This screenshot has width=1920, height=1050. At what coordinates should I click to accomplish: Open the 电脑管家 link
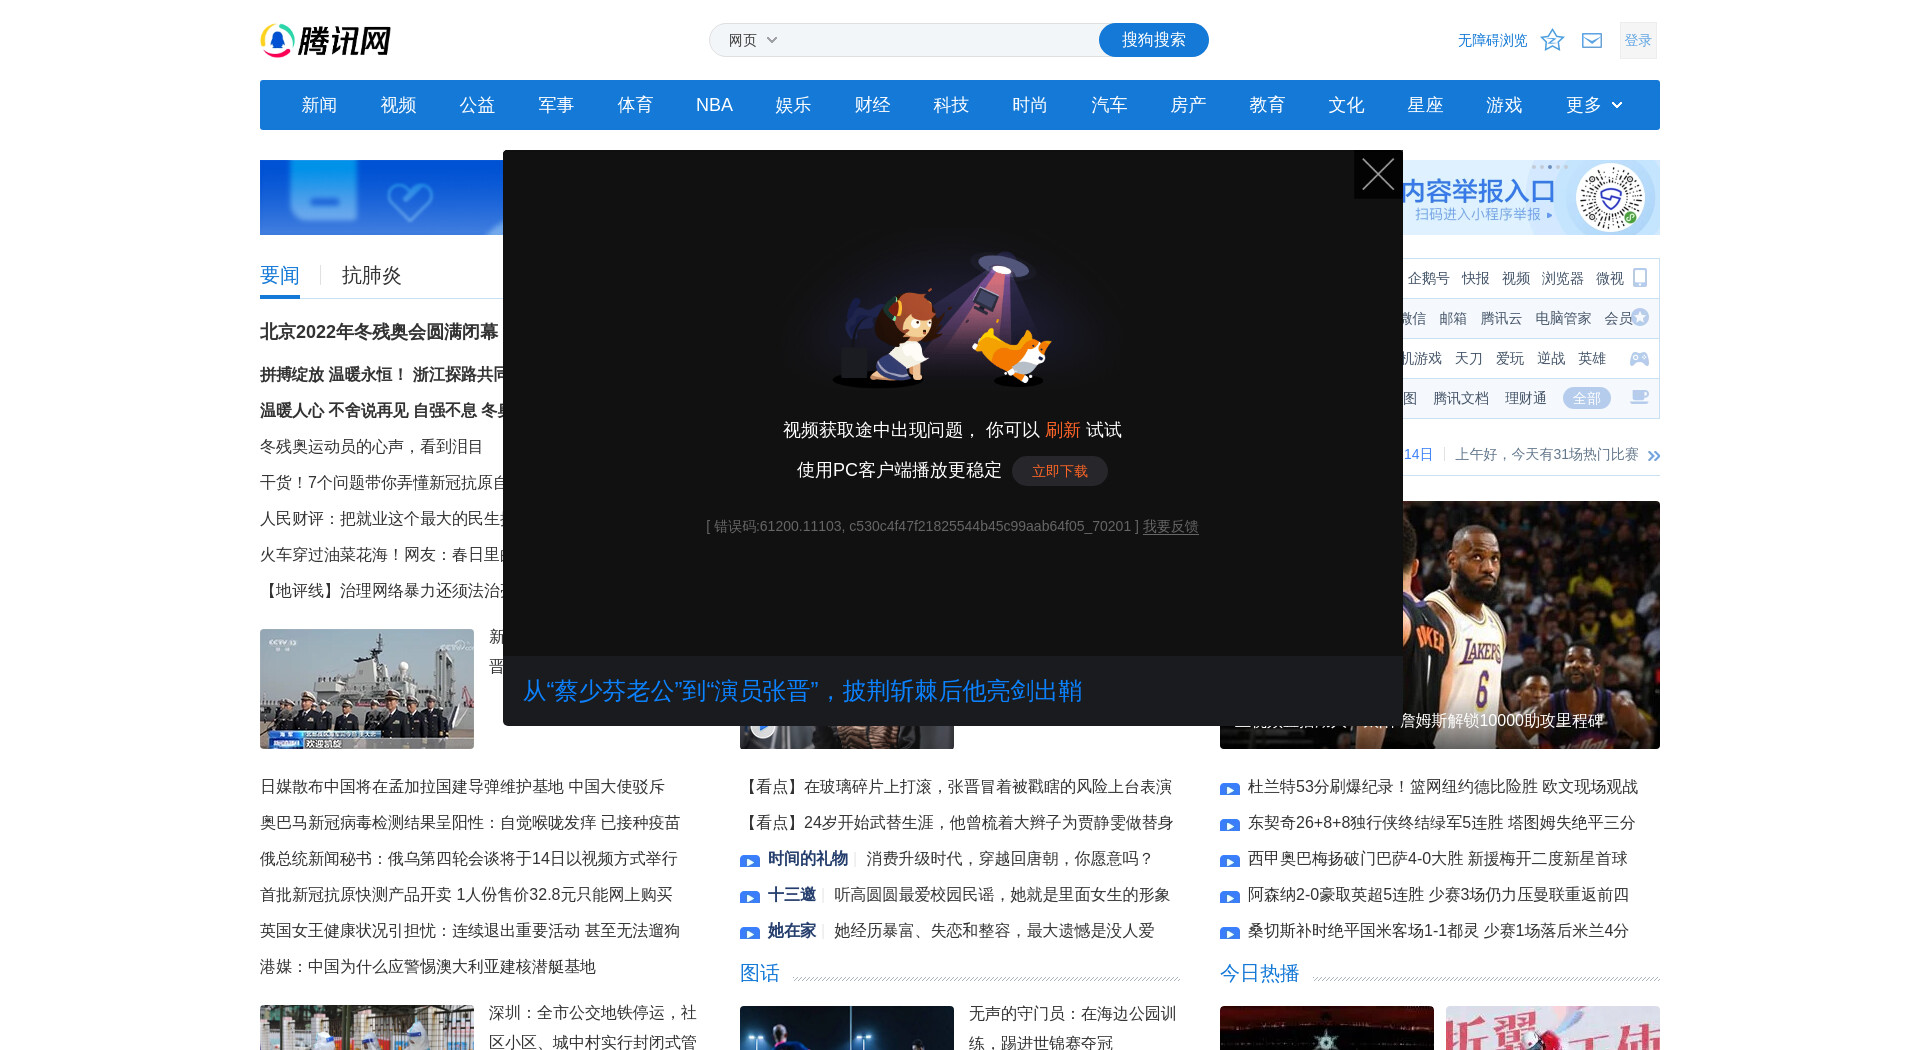coord(1563,318)
